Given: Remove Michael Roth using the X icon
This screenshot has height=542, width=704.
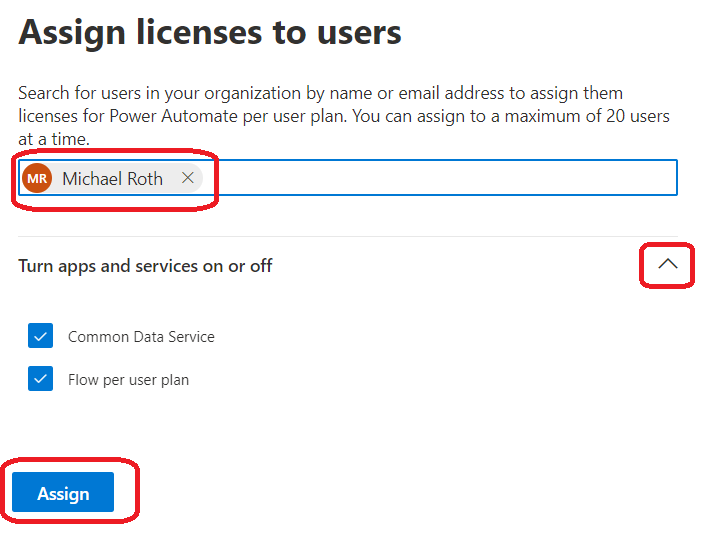Looking at the screenshot, I should [188, 178].
